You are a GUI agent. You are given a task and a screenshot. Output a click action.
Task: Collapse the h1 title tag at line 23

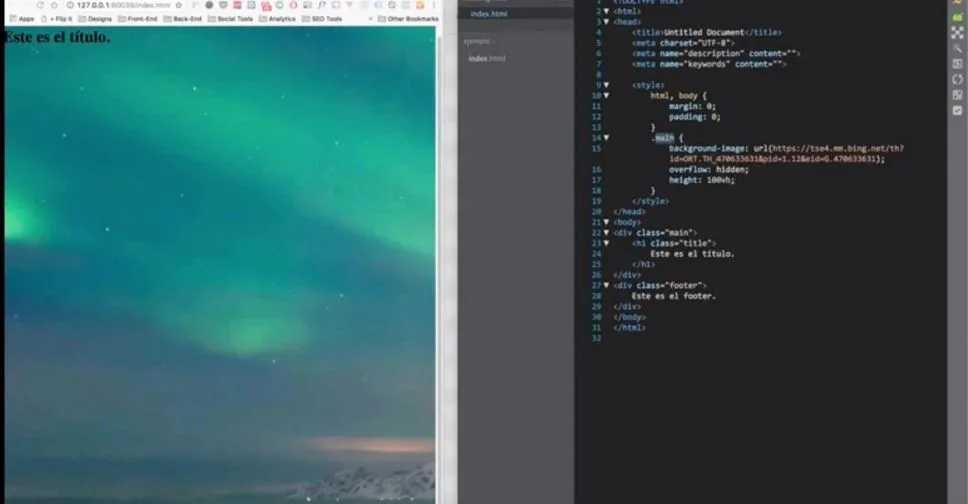point(606,243)
